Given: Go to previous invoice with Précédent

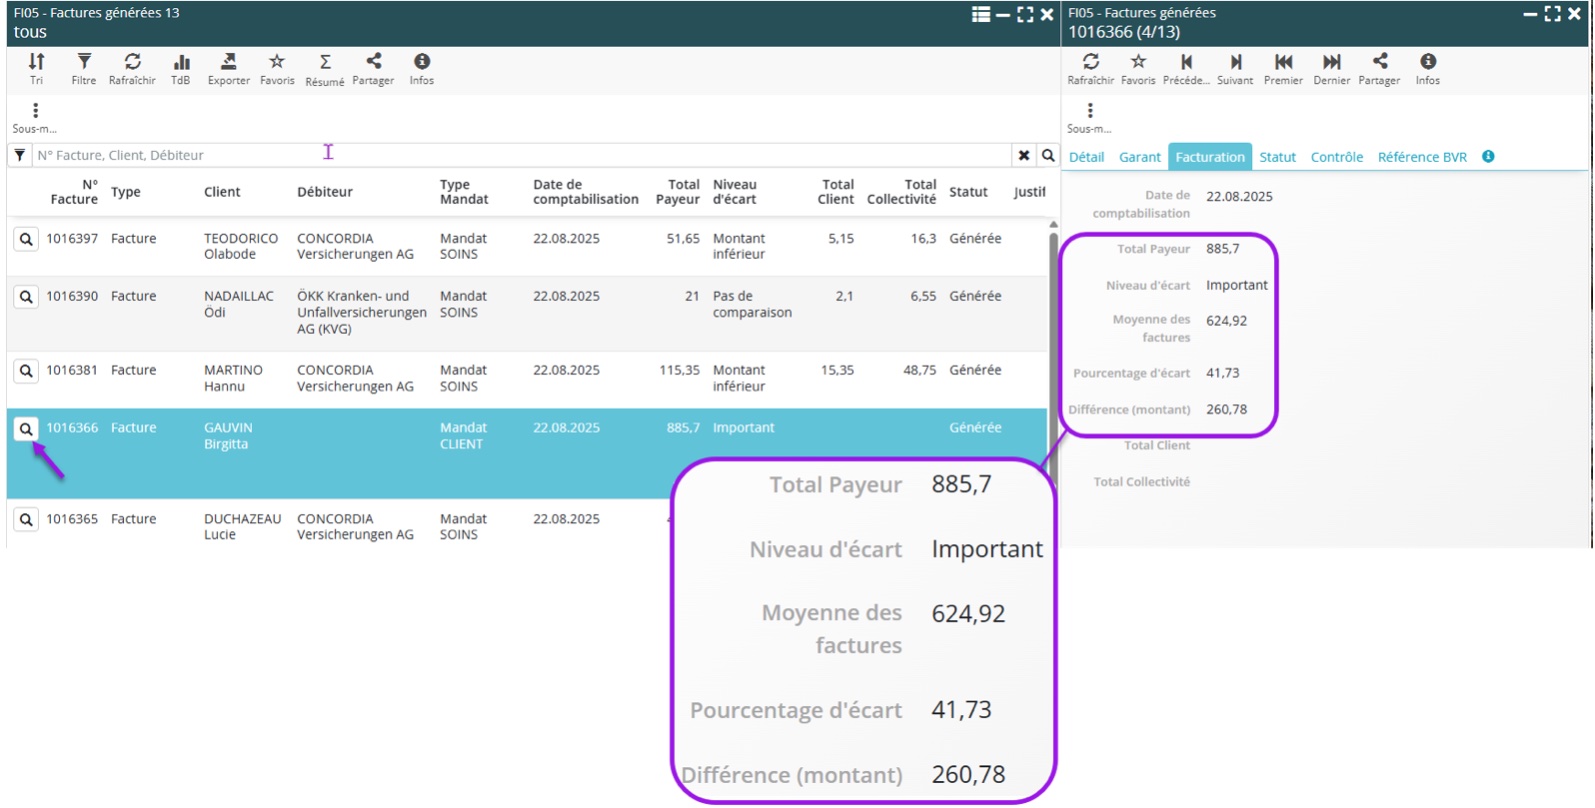Looking at the screenshot, I should tap(1186, 68).
